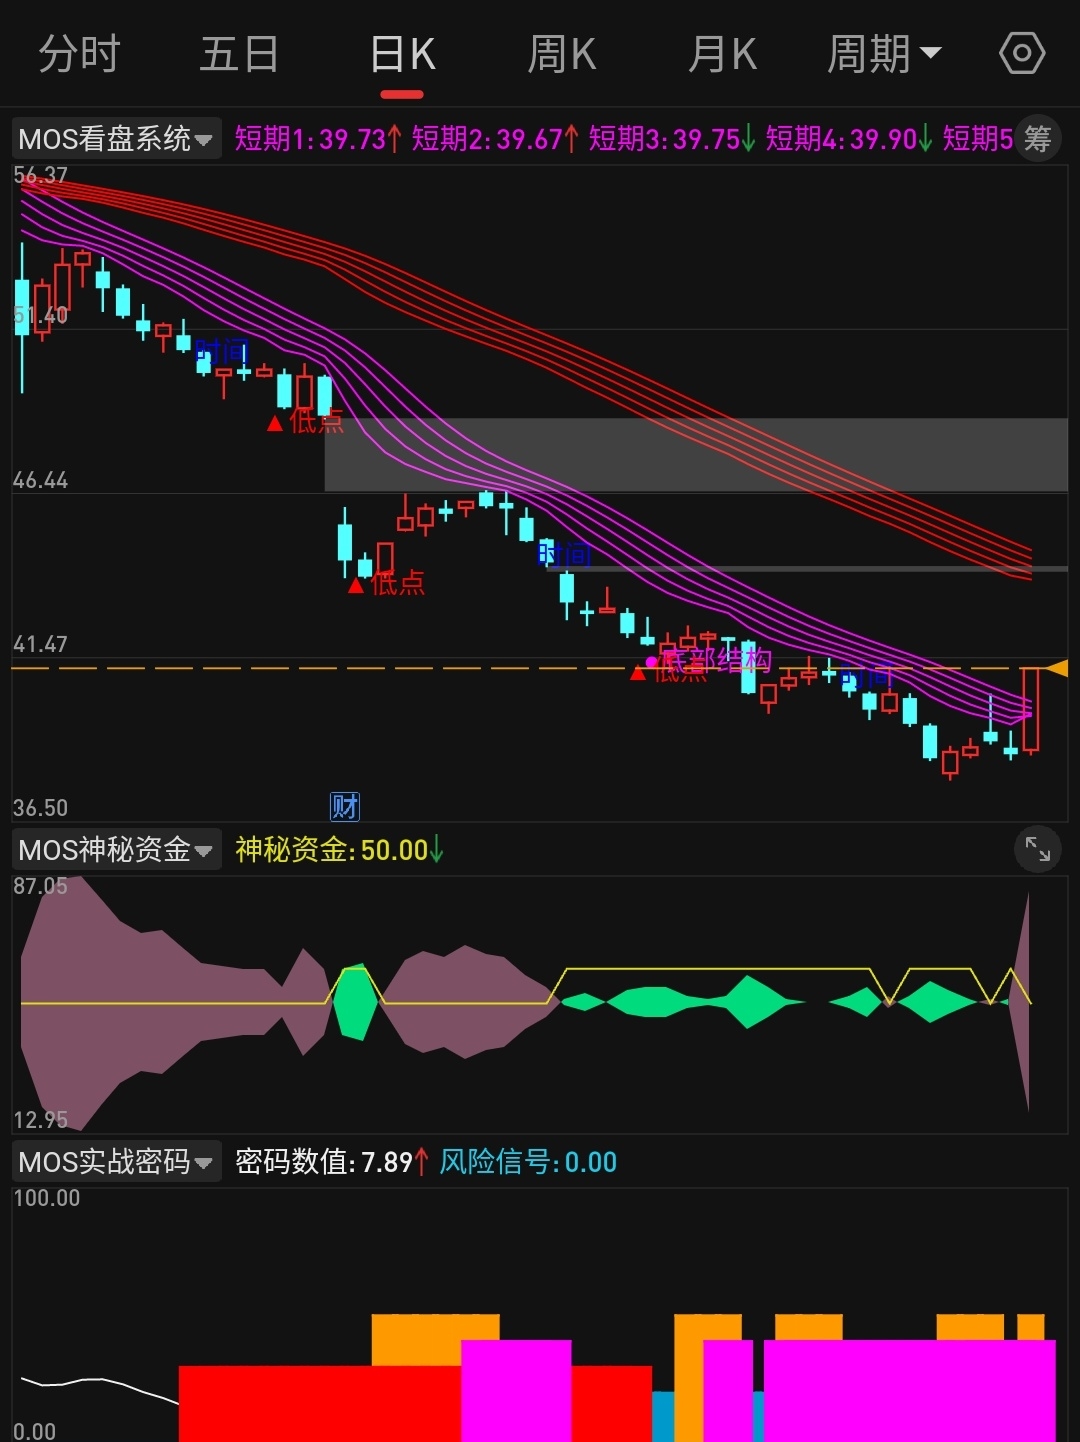Tap the 46.44 price axis label
This screenshot has height=1442, width=1080.
40,481
